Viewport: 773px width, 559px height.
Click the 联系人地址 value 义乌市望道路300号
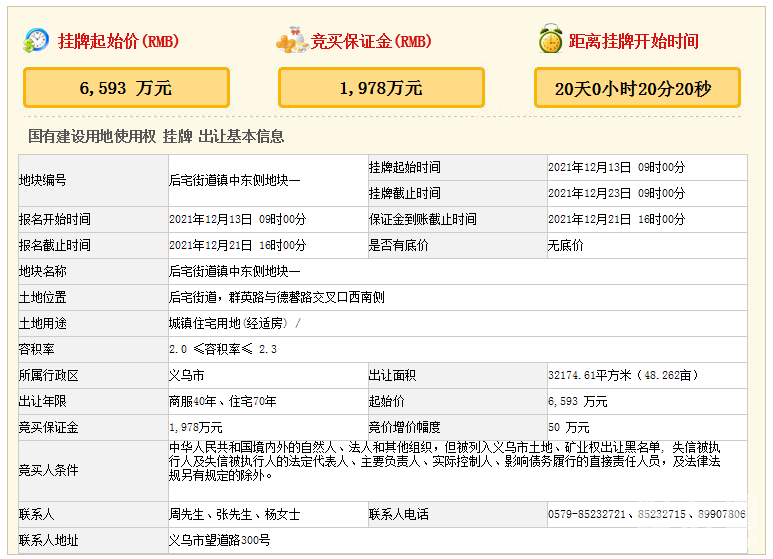[219, 541]
